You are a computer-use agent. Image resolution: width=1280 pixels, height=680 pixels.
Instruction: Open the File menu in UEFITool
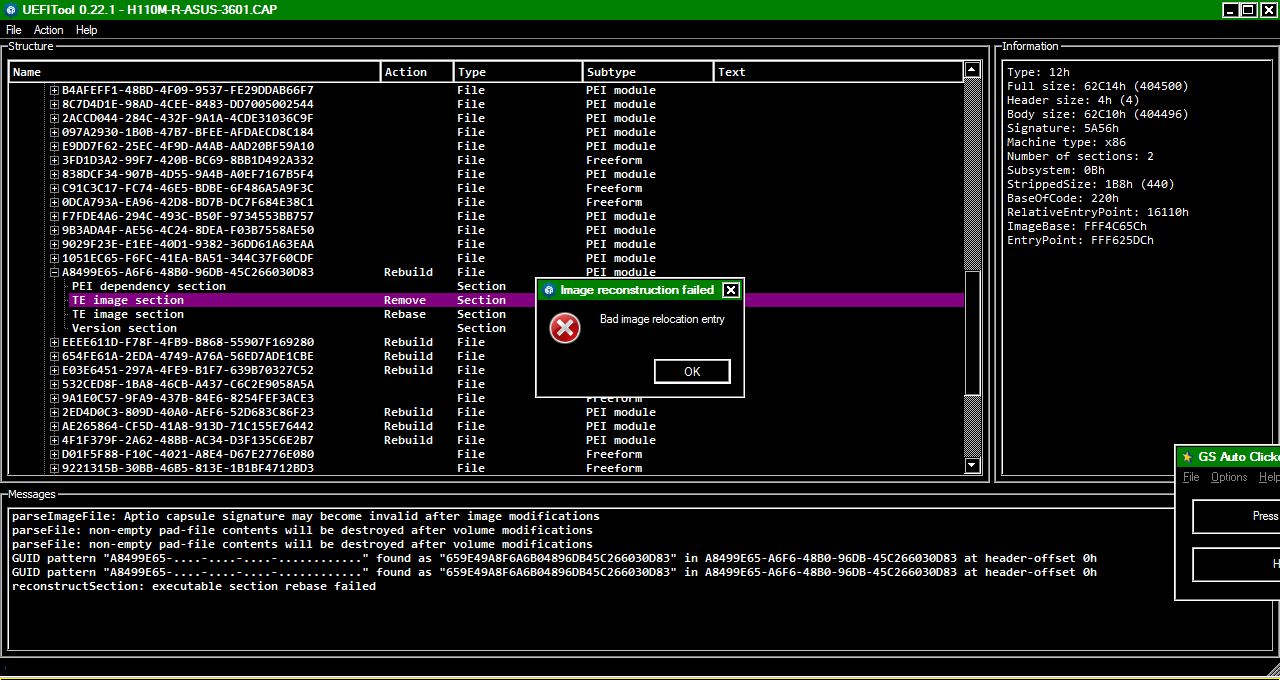[13, 30]
